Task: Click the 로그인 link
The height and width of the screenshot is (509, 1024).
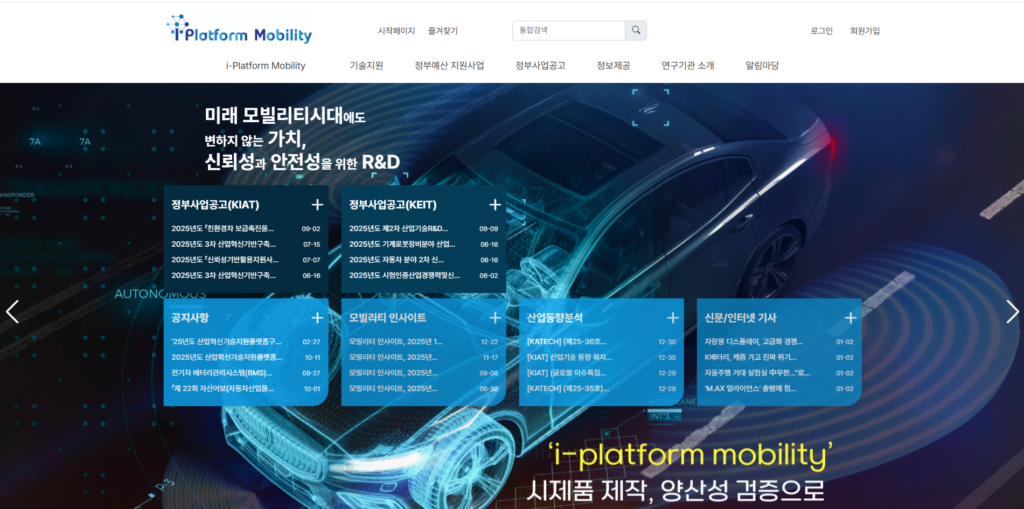Action: coord(821,31)
